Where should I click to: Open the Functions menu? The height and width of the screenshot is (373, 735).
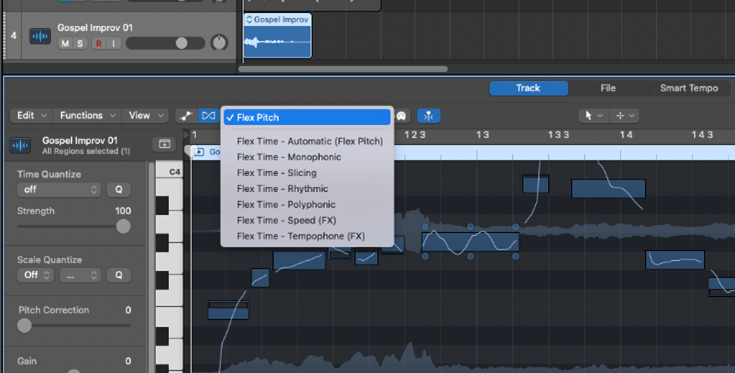click(x=87, y=115)
